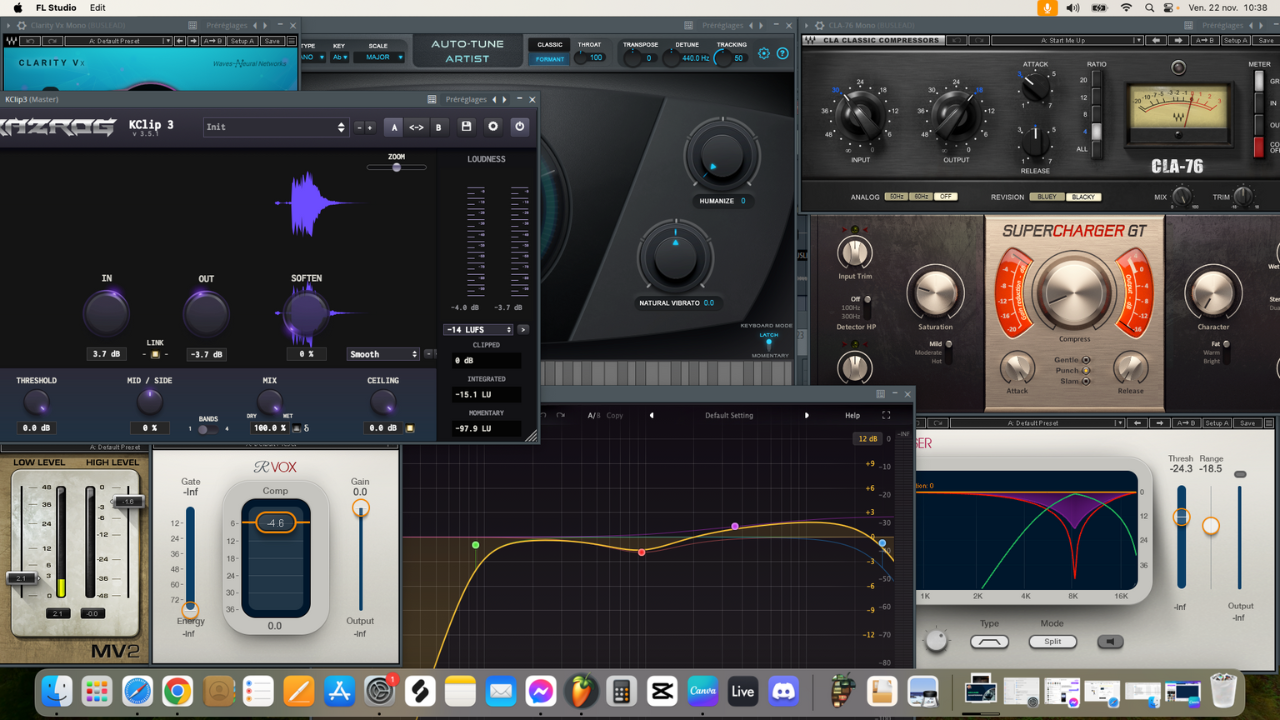The width and height of the screenshot is (1280, 720).
Task: Open the FL Studio menu in menu bar
Action: (56, 8)
